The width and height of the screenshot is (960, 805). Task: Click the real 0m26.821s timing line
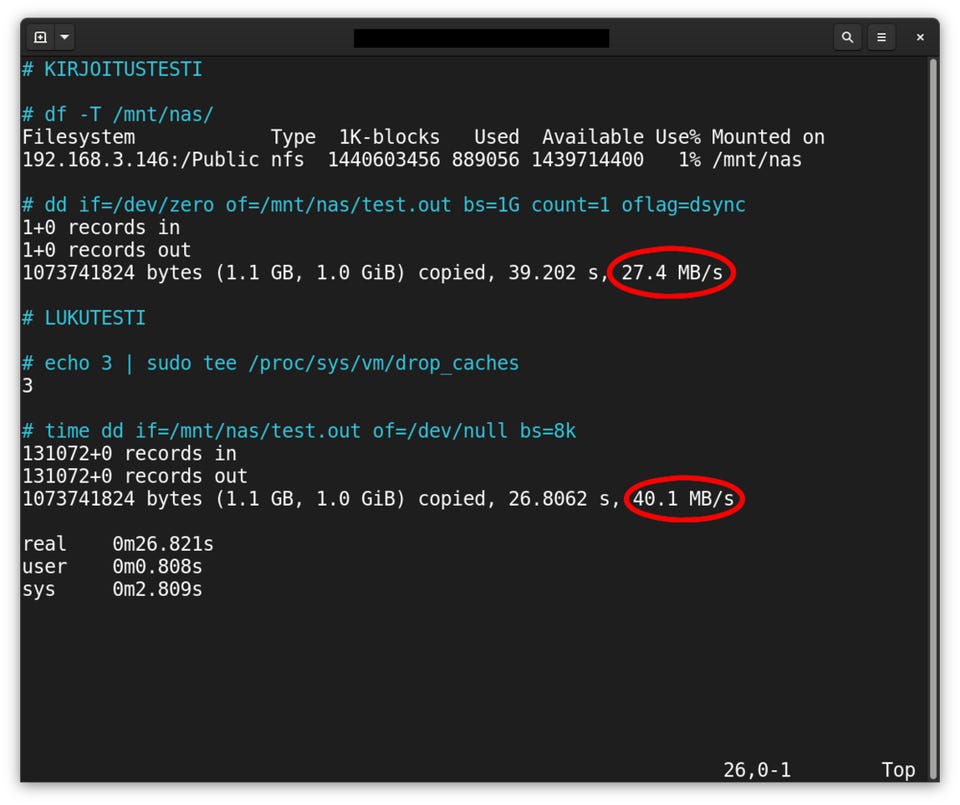118,544
